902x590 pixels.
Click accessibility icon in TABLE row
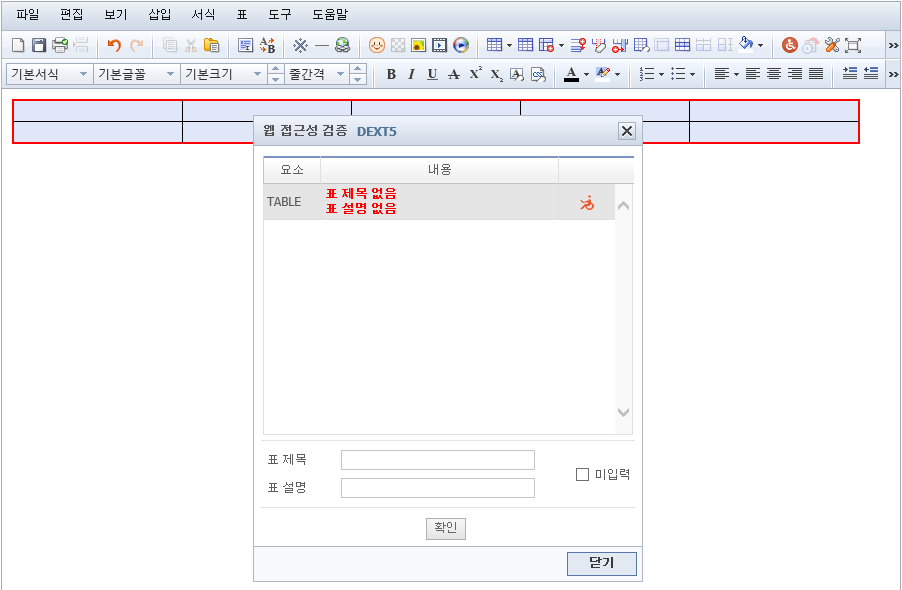[587, 202]
